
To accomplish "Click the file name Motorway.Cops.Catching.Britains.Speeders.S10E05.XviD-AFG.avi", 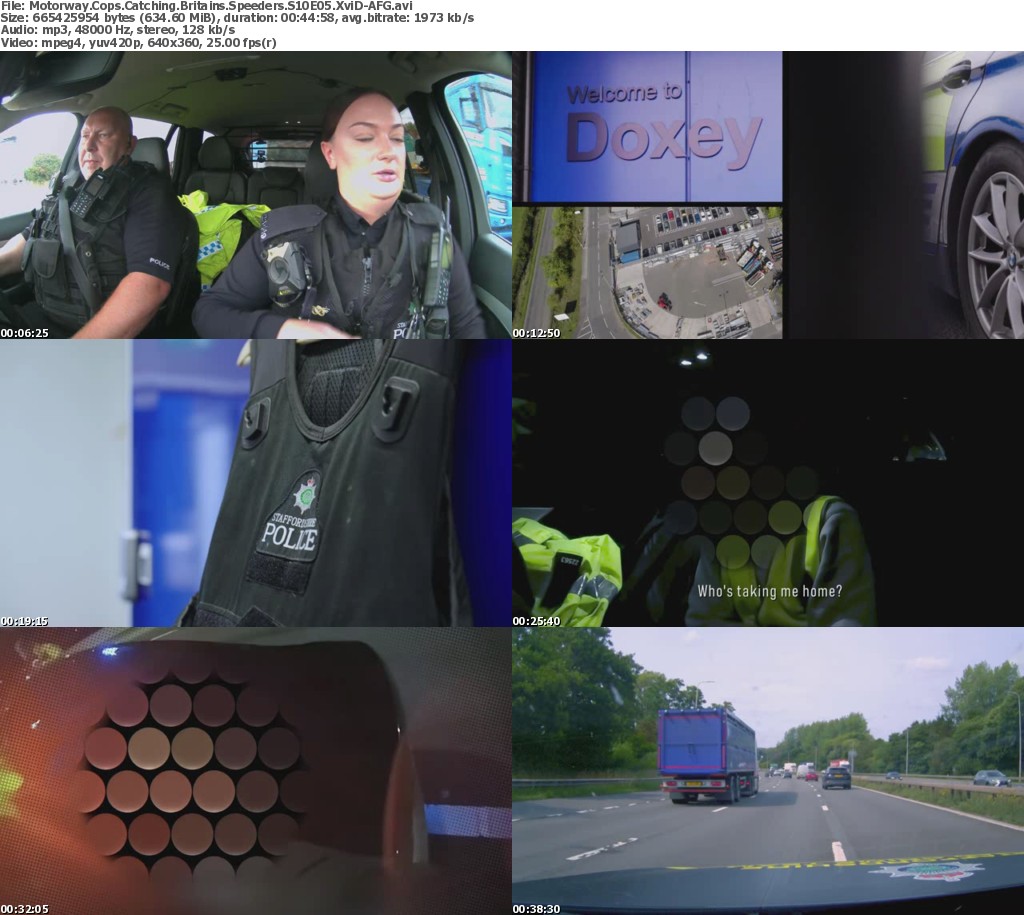I will point(221,6).
